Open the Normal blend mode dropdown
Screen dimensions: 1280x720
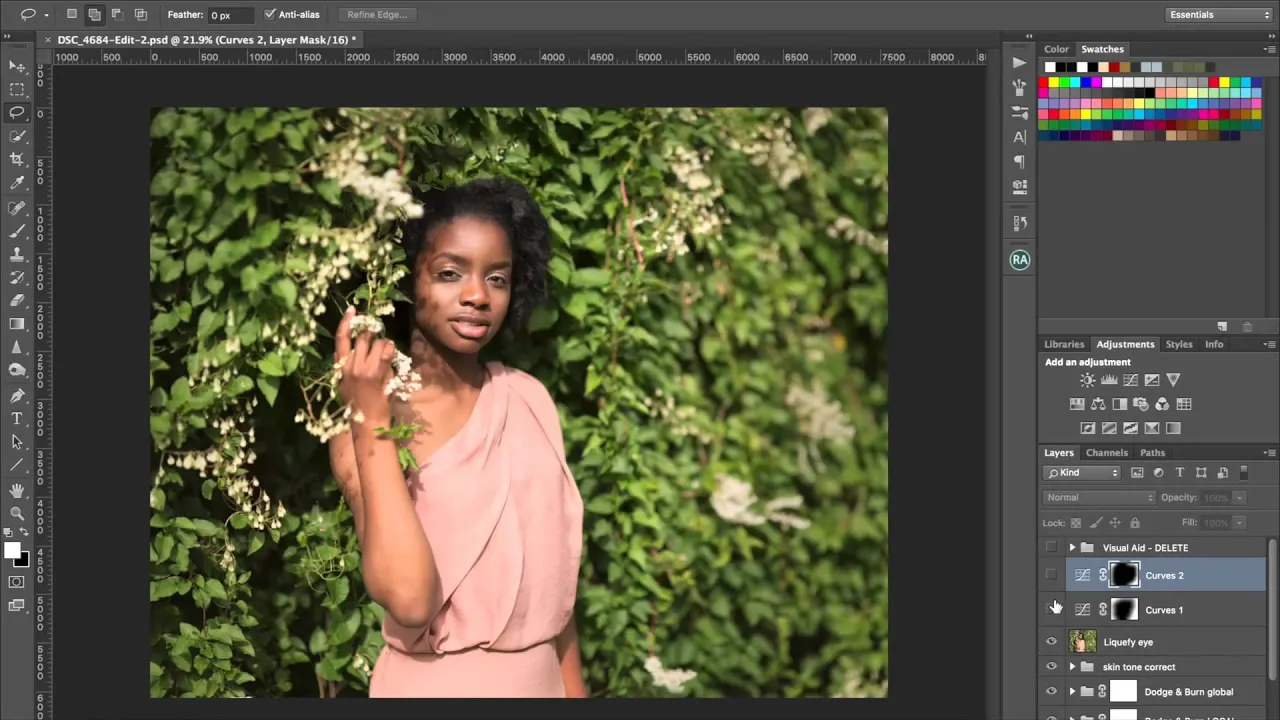pyautogui.click(x=1098, y=497)
